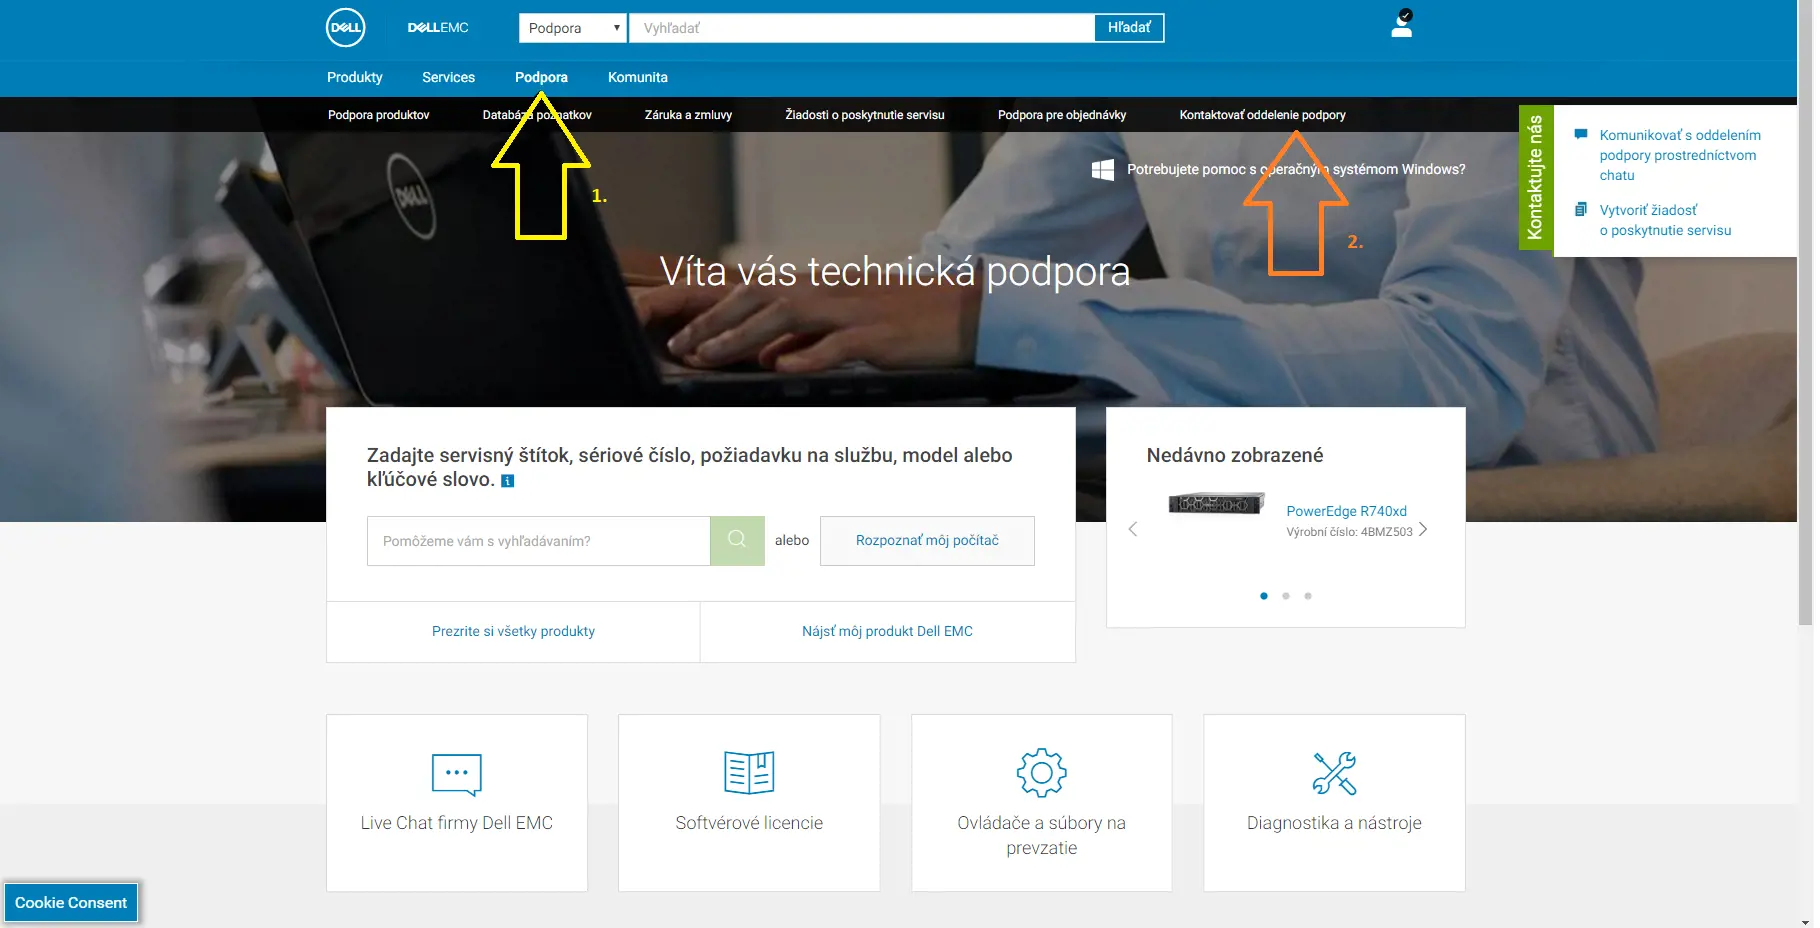Open the PowerEdge R740xd link
The image size is (1820, 928).
click(x=1346, y=511)
